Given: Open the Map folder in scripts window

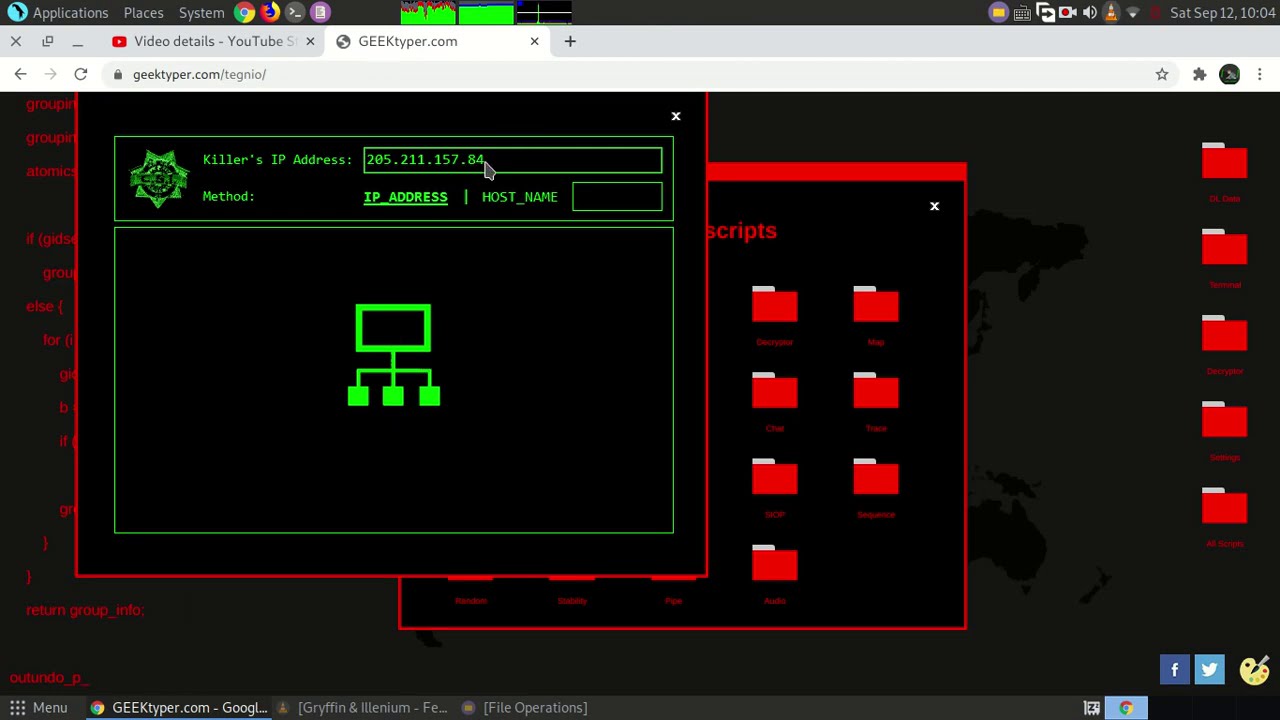Looking at the screenshot, I should coord(876,306).
